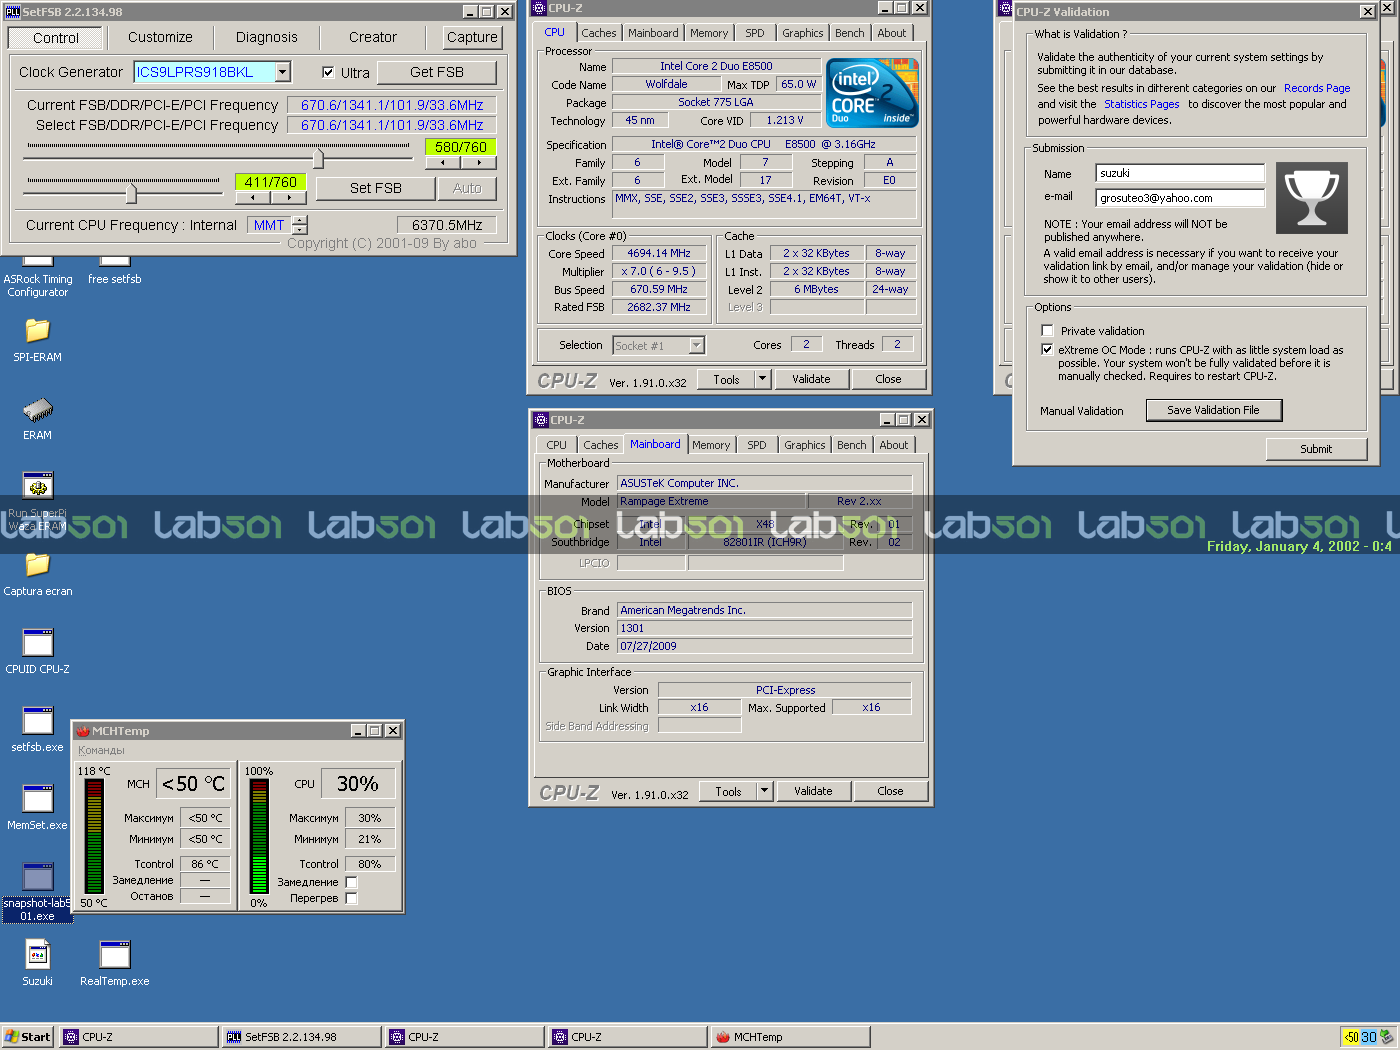Launch CPUID CPU-Z desktop shortcut
Image resolution: width=1400 pixels, height=1050 pixels.
[37, 643]
